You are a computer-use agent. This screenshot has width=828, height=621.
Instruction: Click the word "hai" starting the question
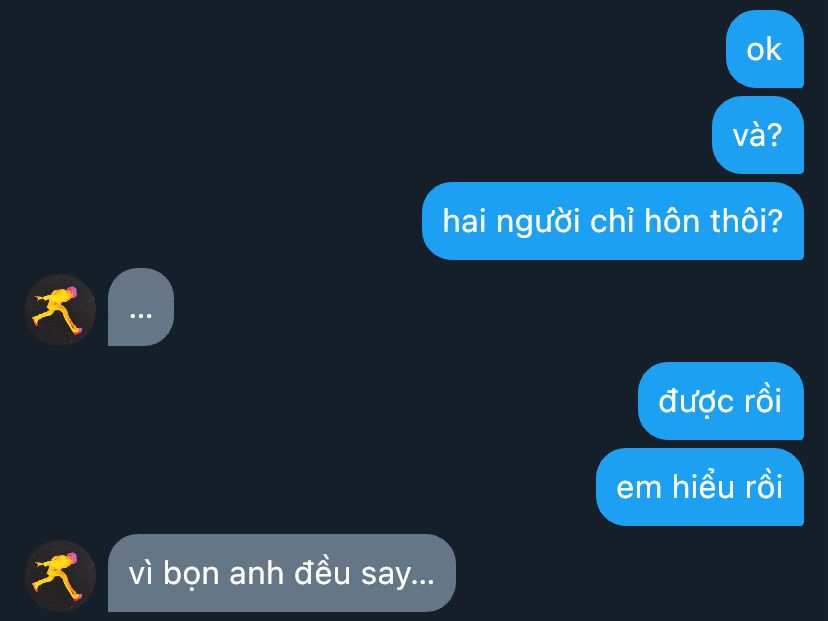(464, 221)
